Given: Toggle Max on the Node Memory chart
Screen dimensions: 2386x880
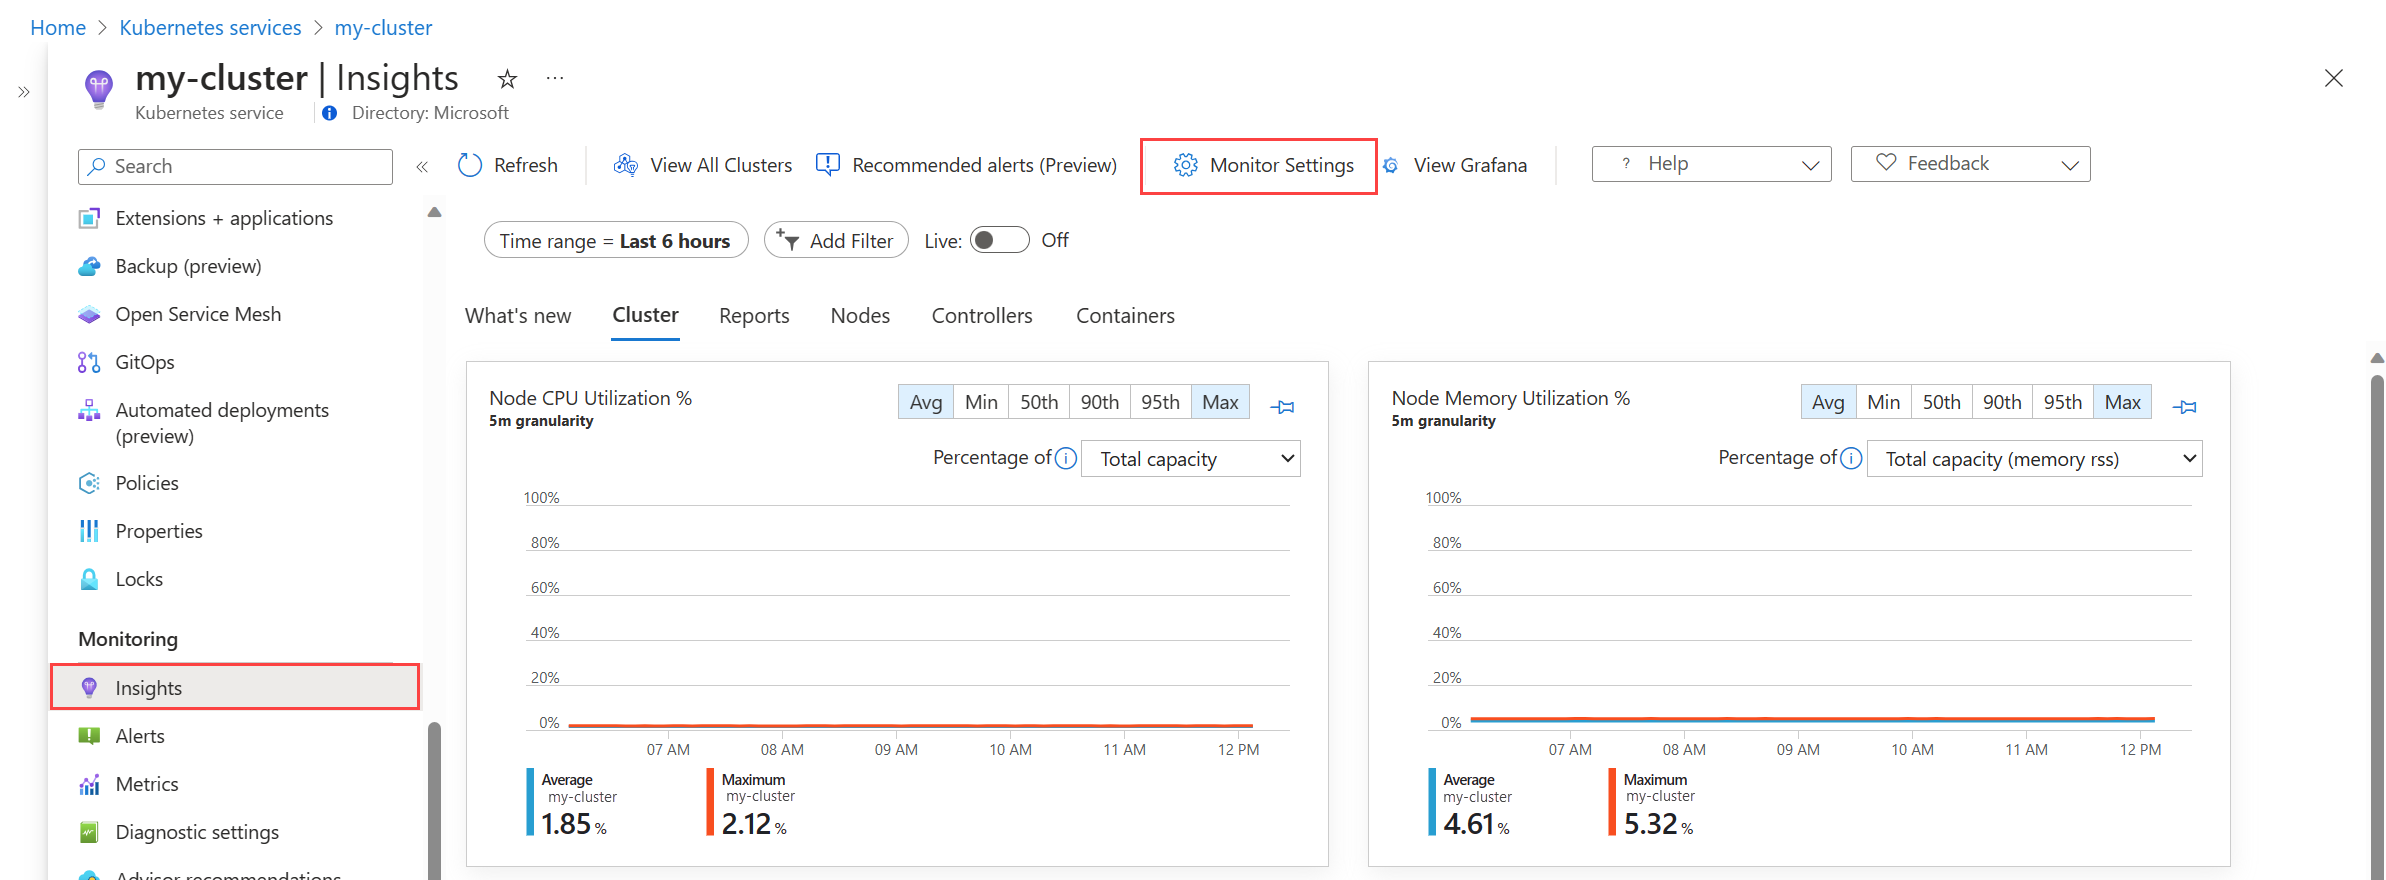Looking at the screenshot, I should pos(2122,402).
